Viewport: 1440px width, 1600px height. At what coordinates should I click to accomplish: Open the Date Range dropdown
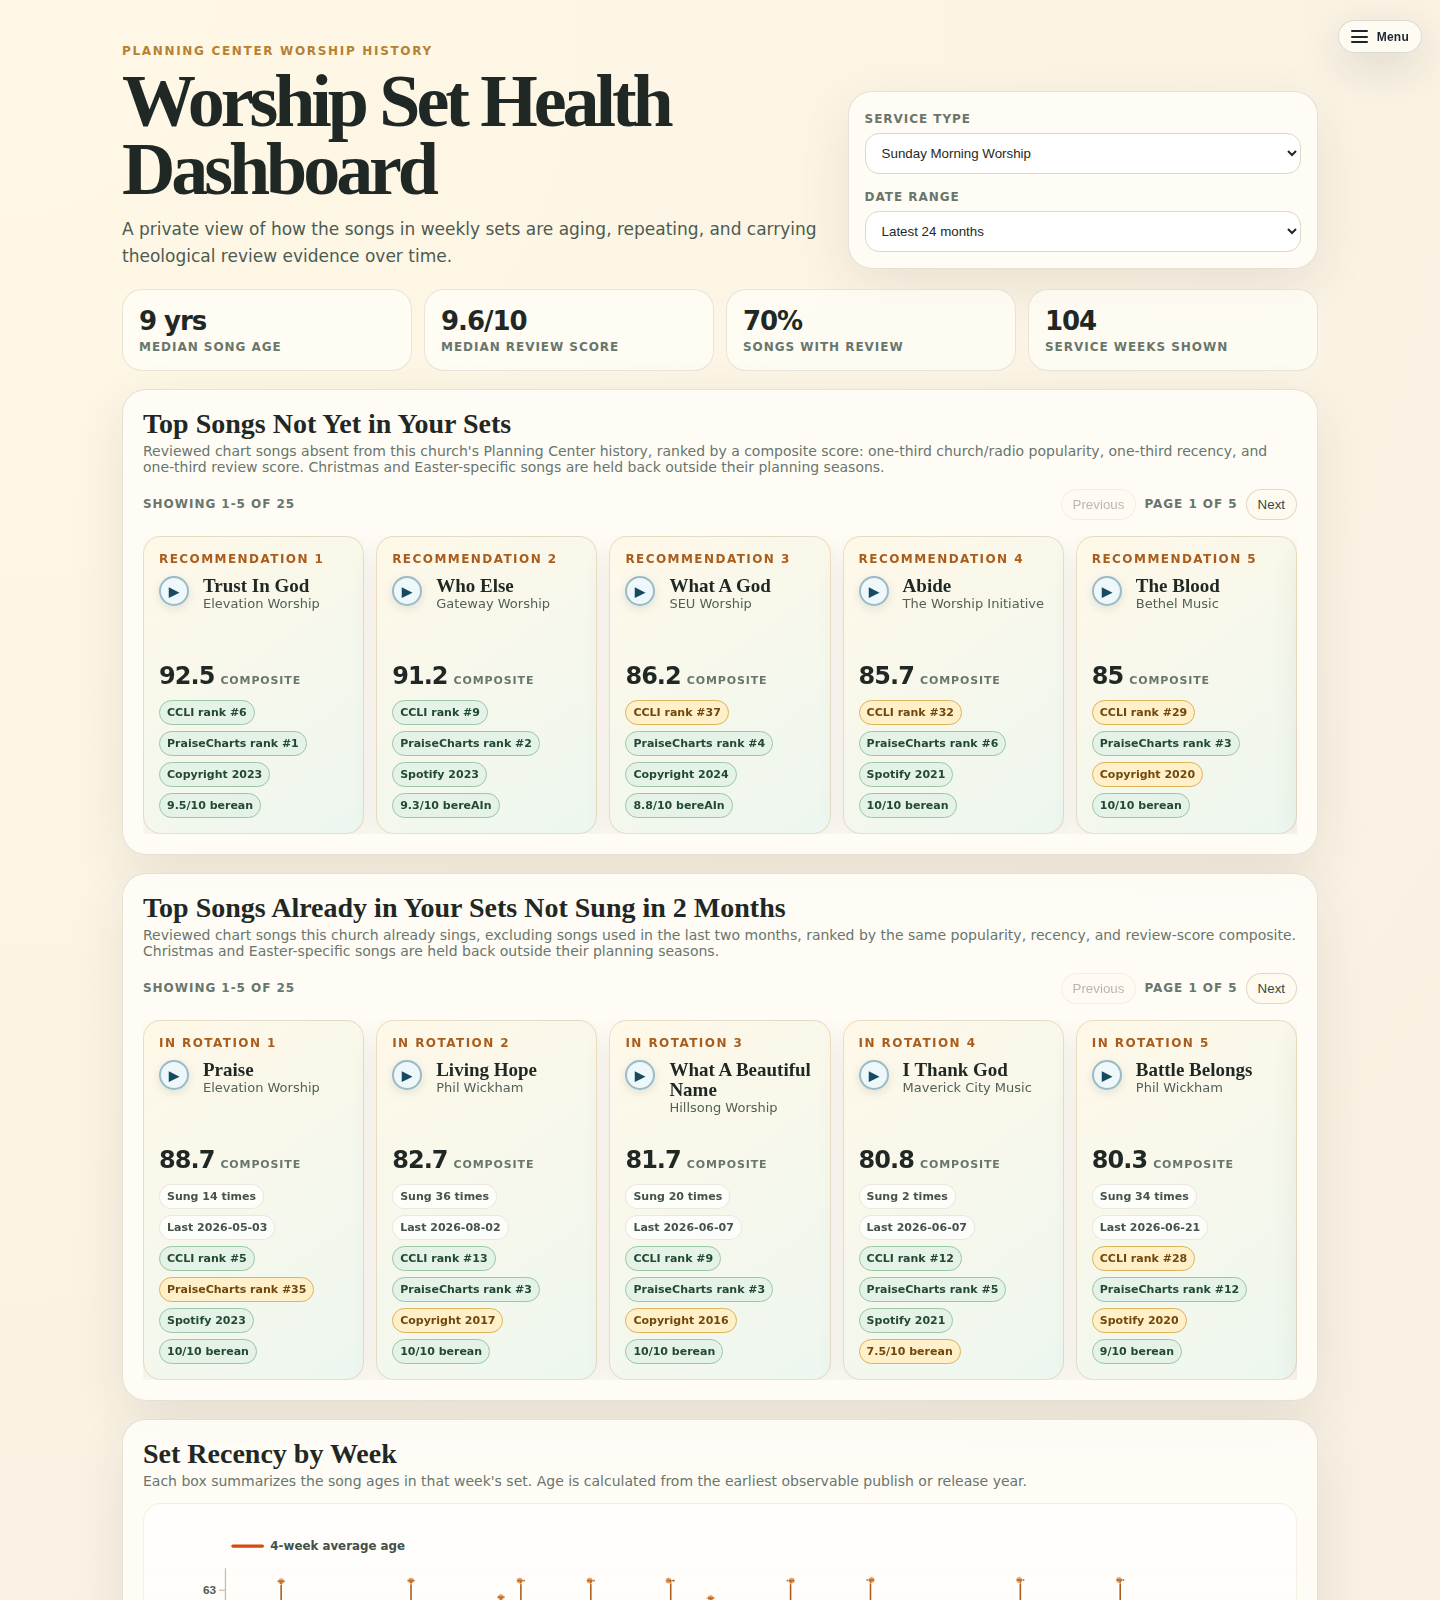point(1083,231)
